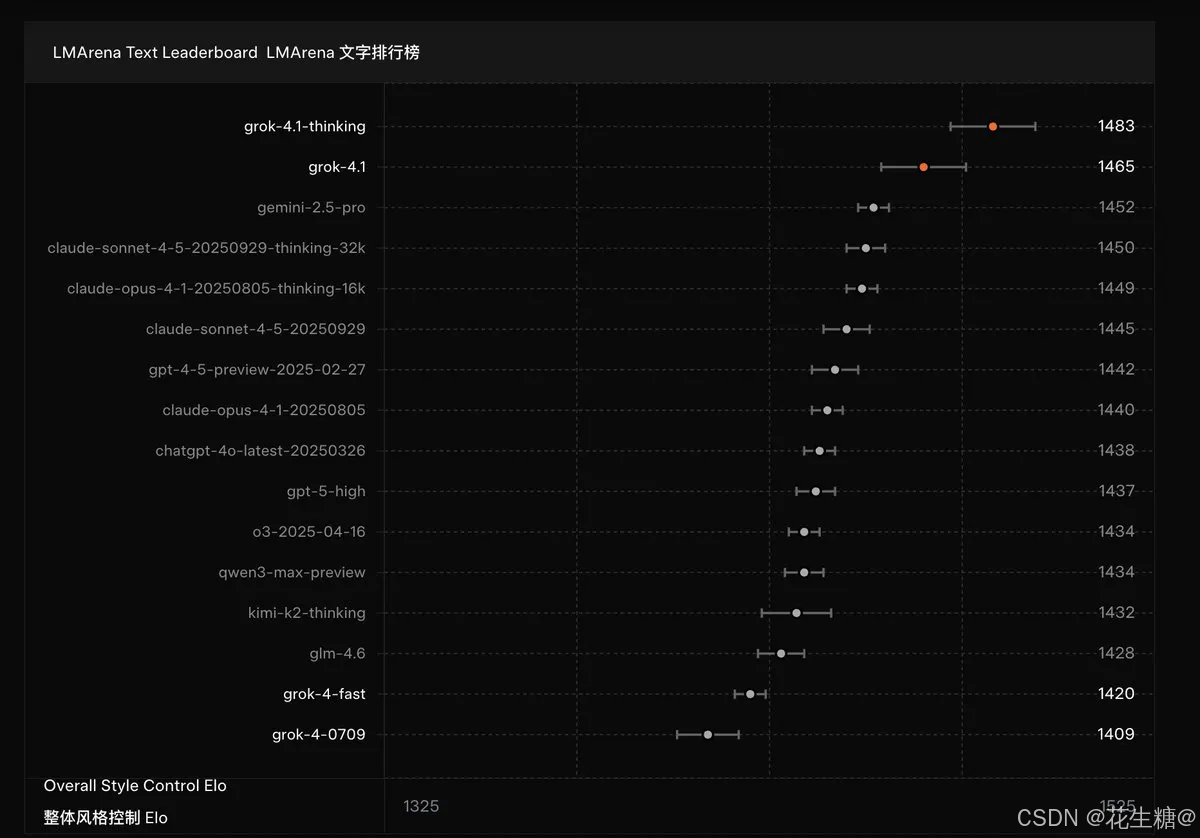This screenshot has height=838, width=1200.
Task: Select the claude-opus-4-1-20250805 label
Action: pos(264,410)
